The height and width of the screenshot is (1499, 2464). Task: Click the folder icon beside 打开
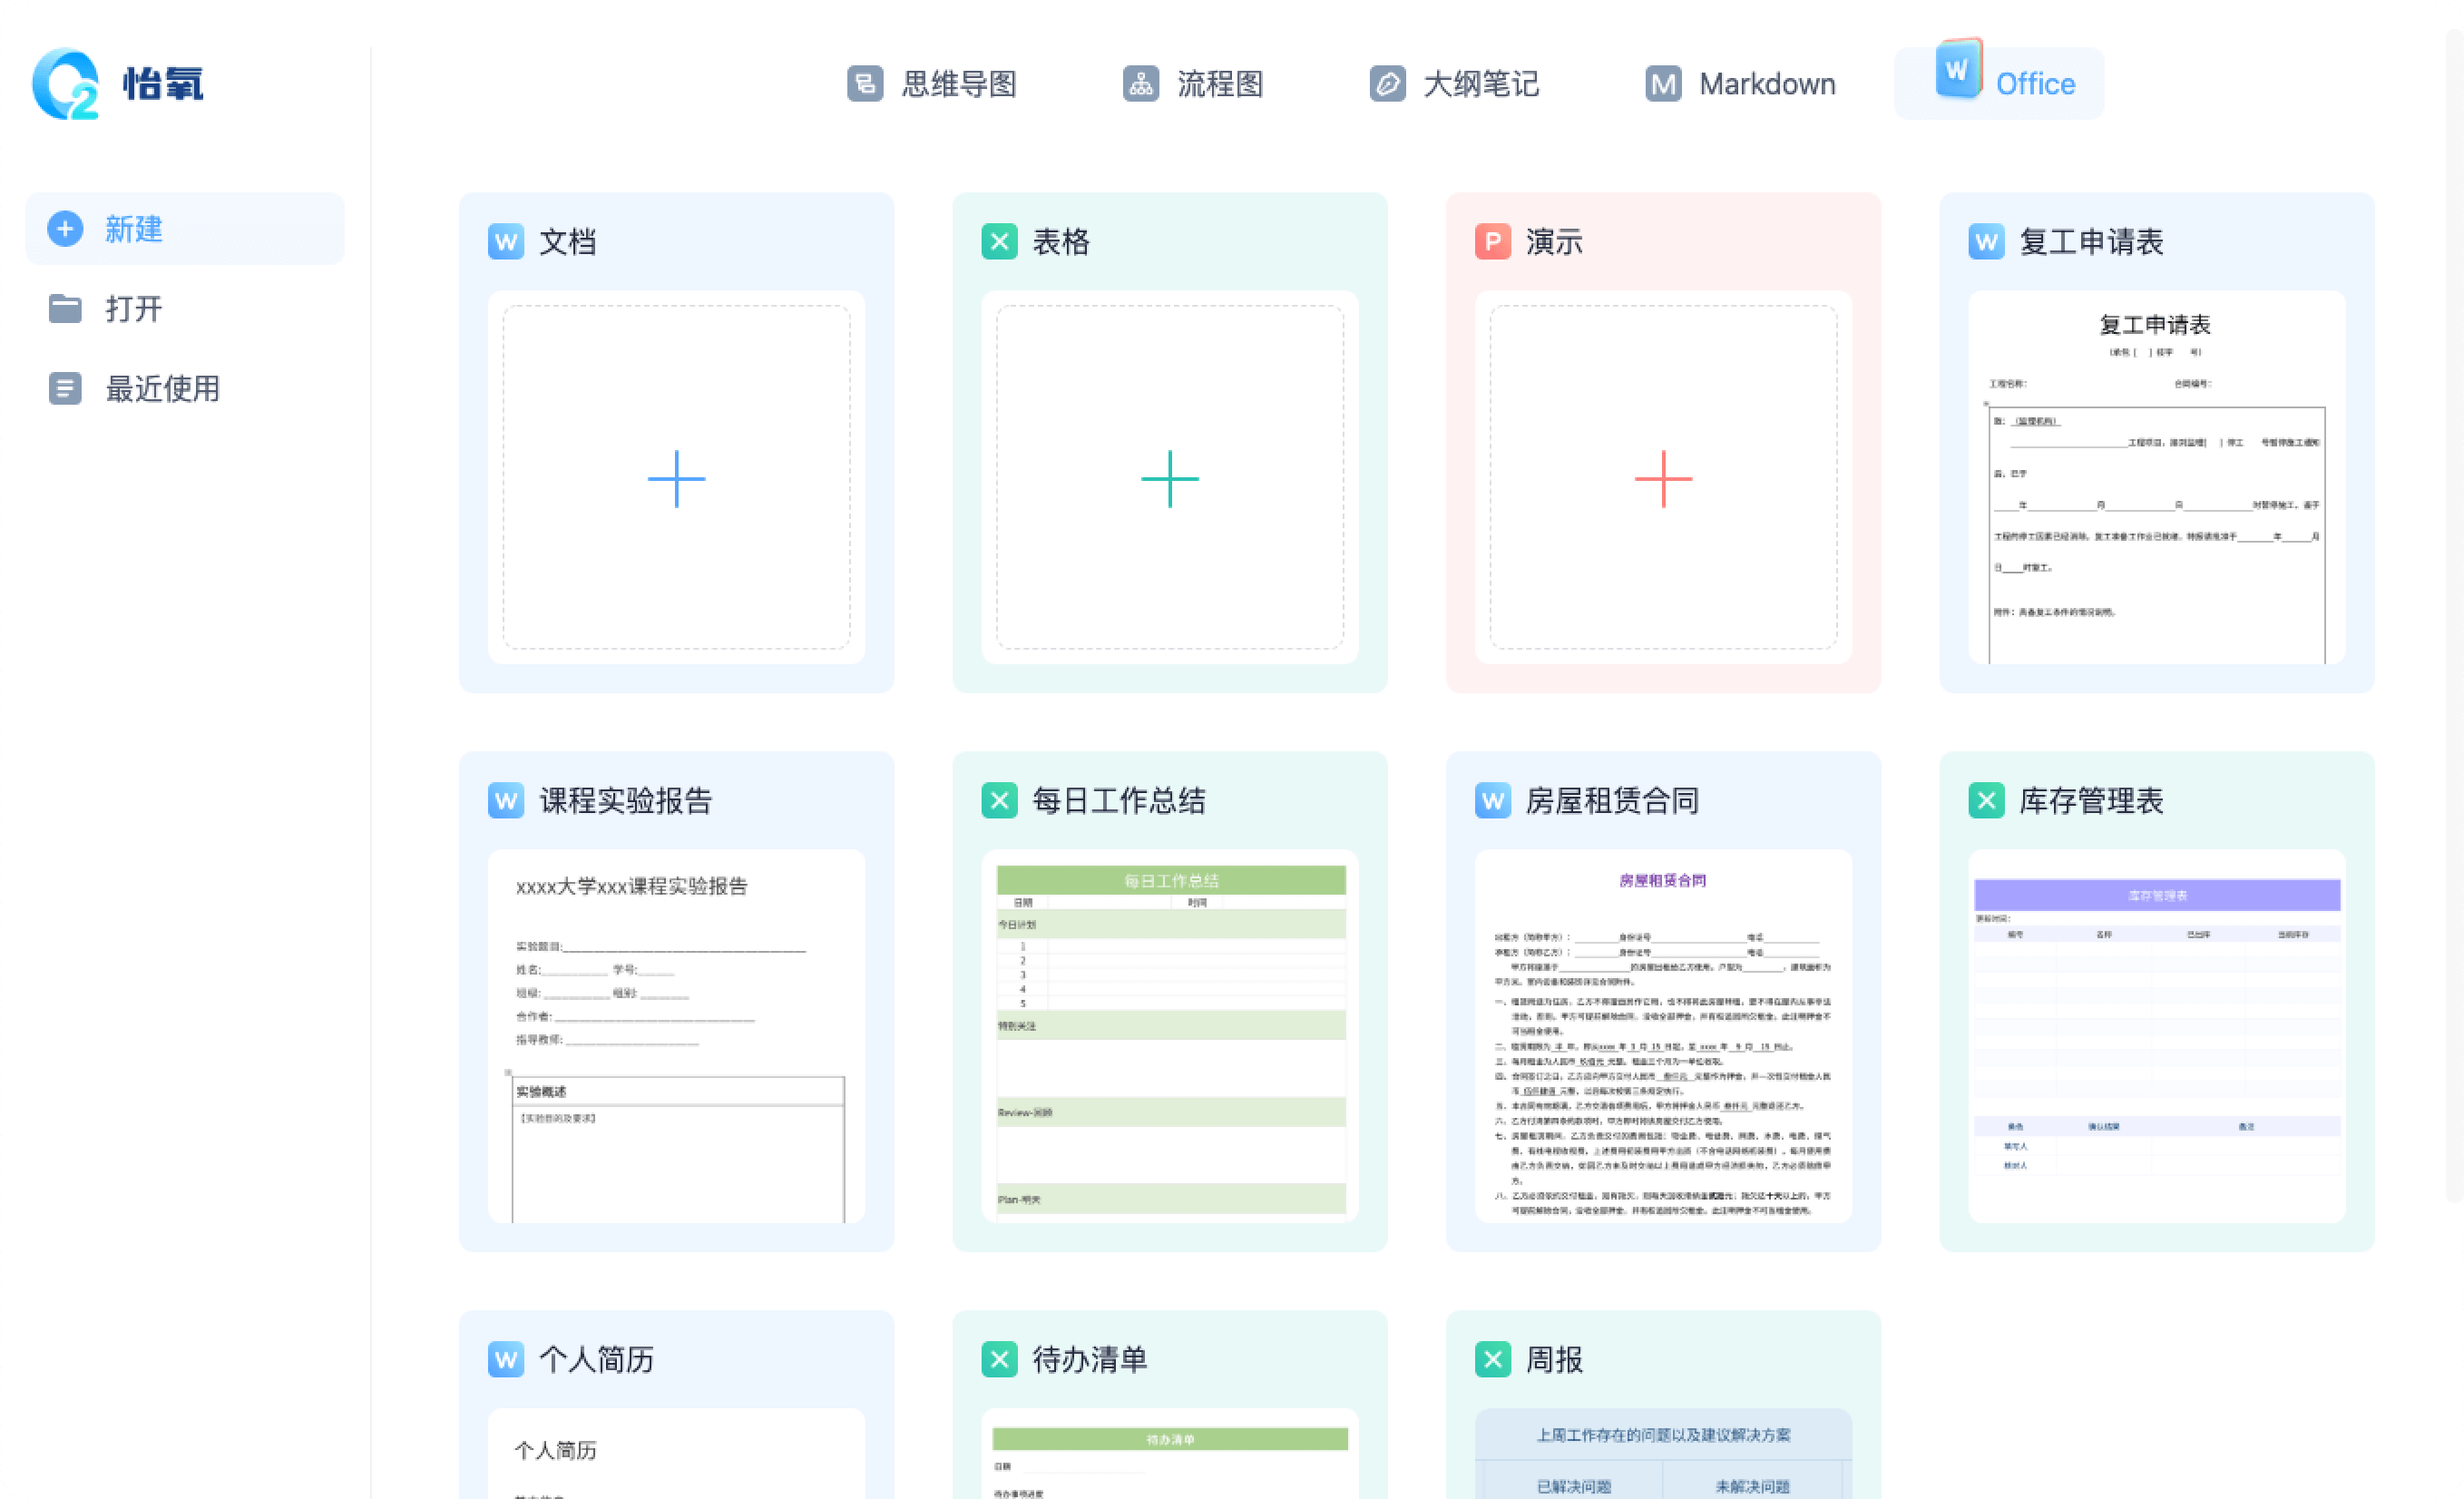point(65,309)
